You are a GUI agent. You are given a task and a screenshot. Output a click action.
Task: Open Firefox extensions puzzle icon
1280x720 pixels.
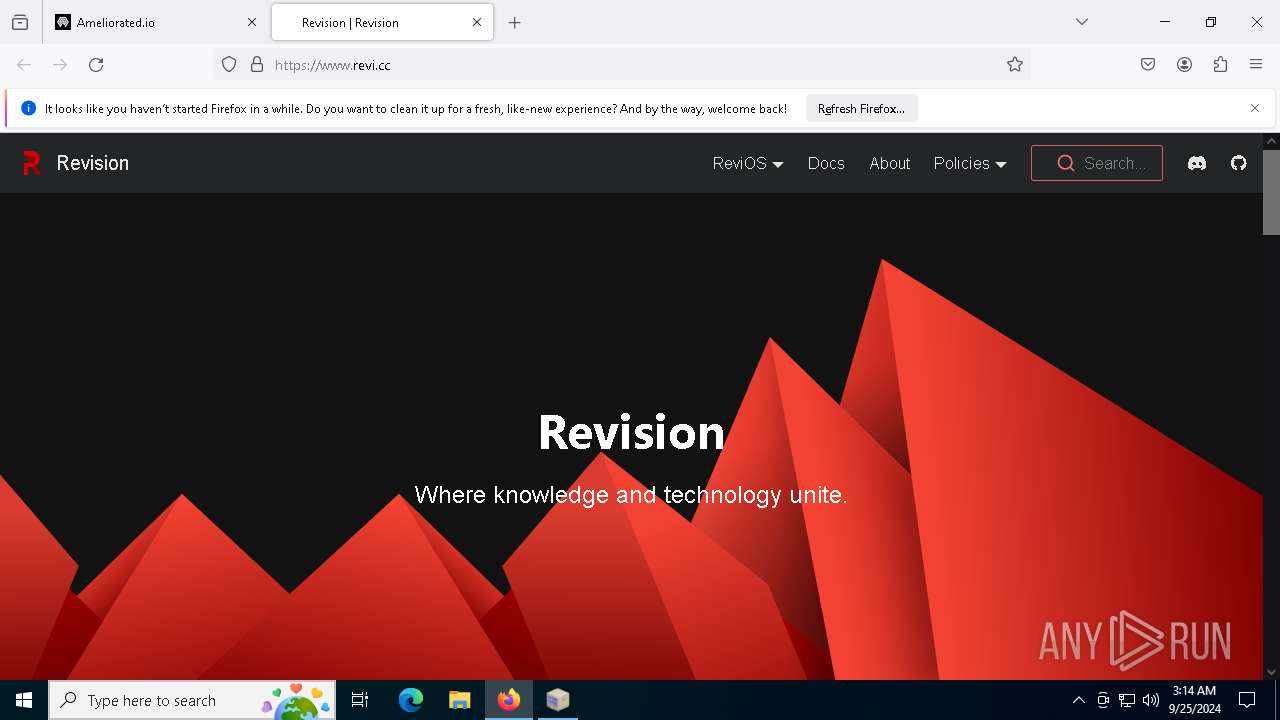[x=1220, y=65]
